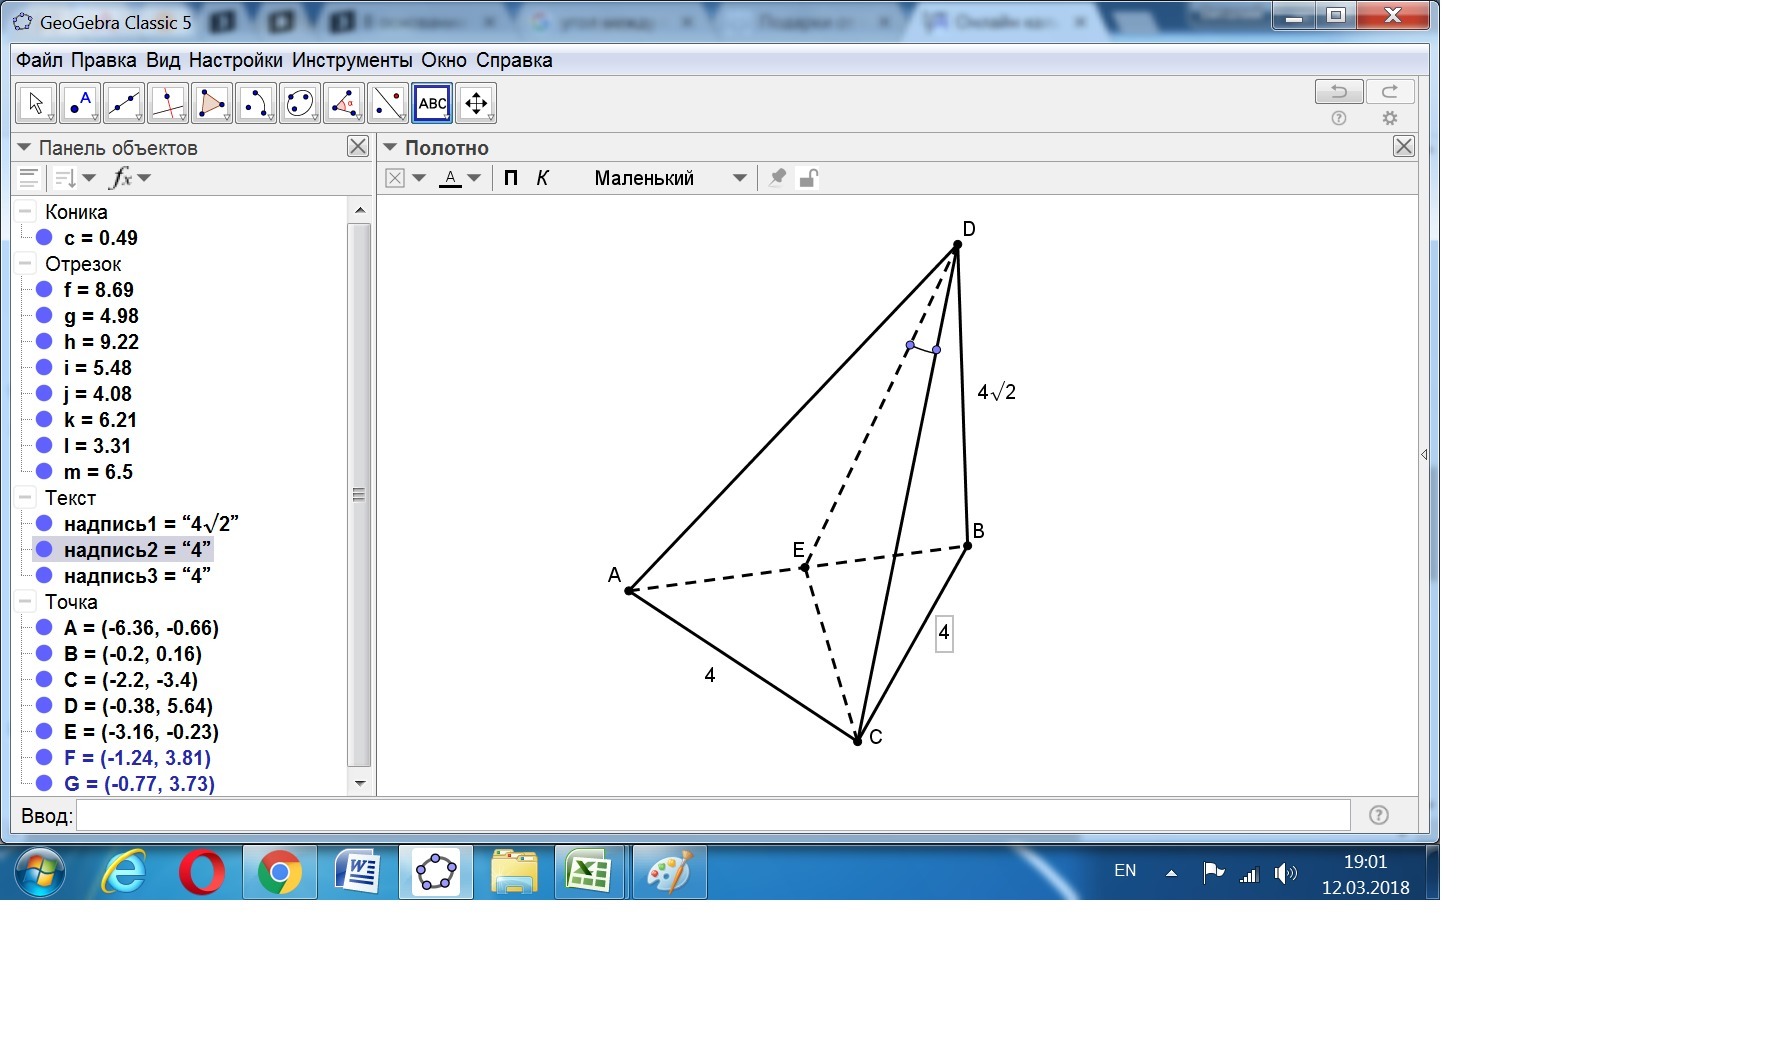Toggle visibility of надпись1 text object

click(x=44, y=524)
